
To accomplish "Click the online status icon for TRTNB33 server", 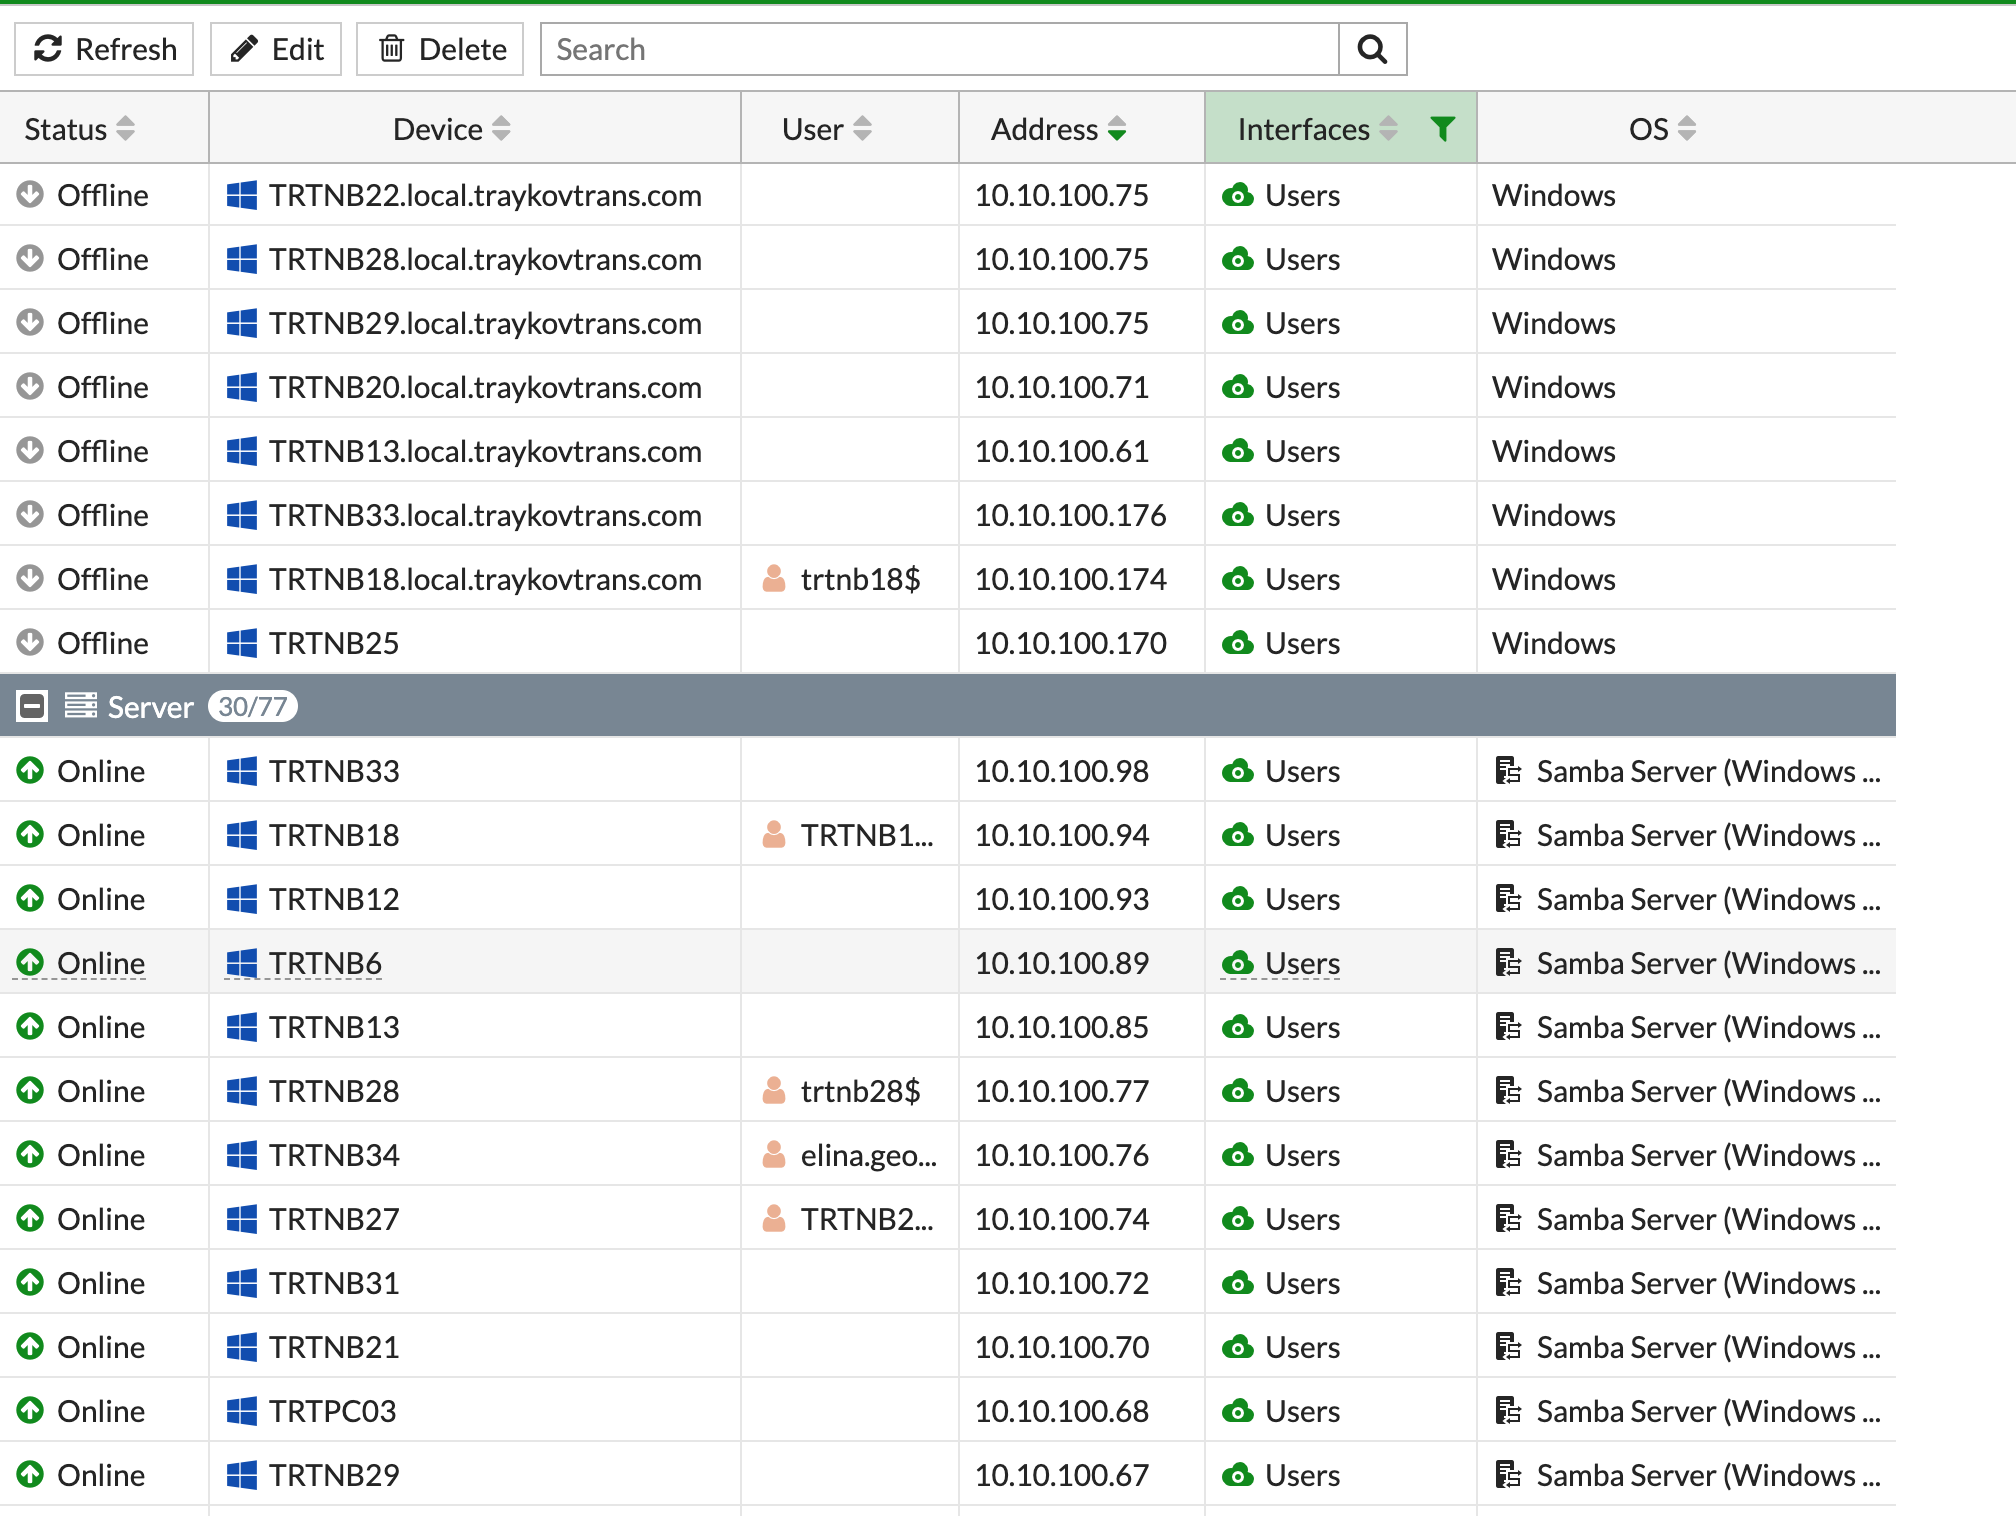I will point(30,771).
